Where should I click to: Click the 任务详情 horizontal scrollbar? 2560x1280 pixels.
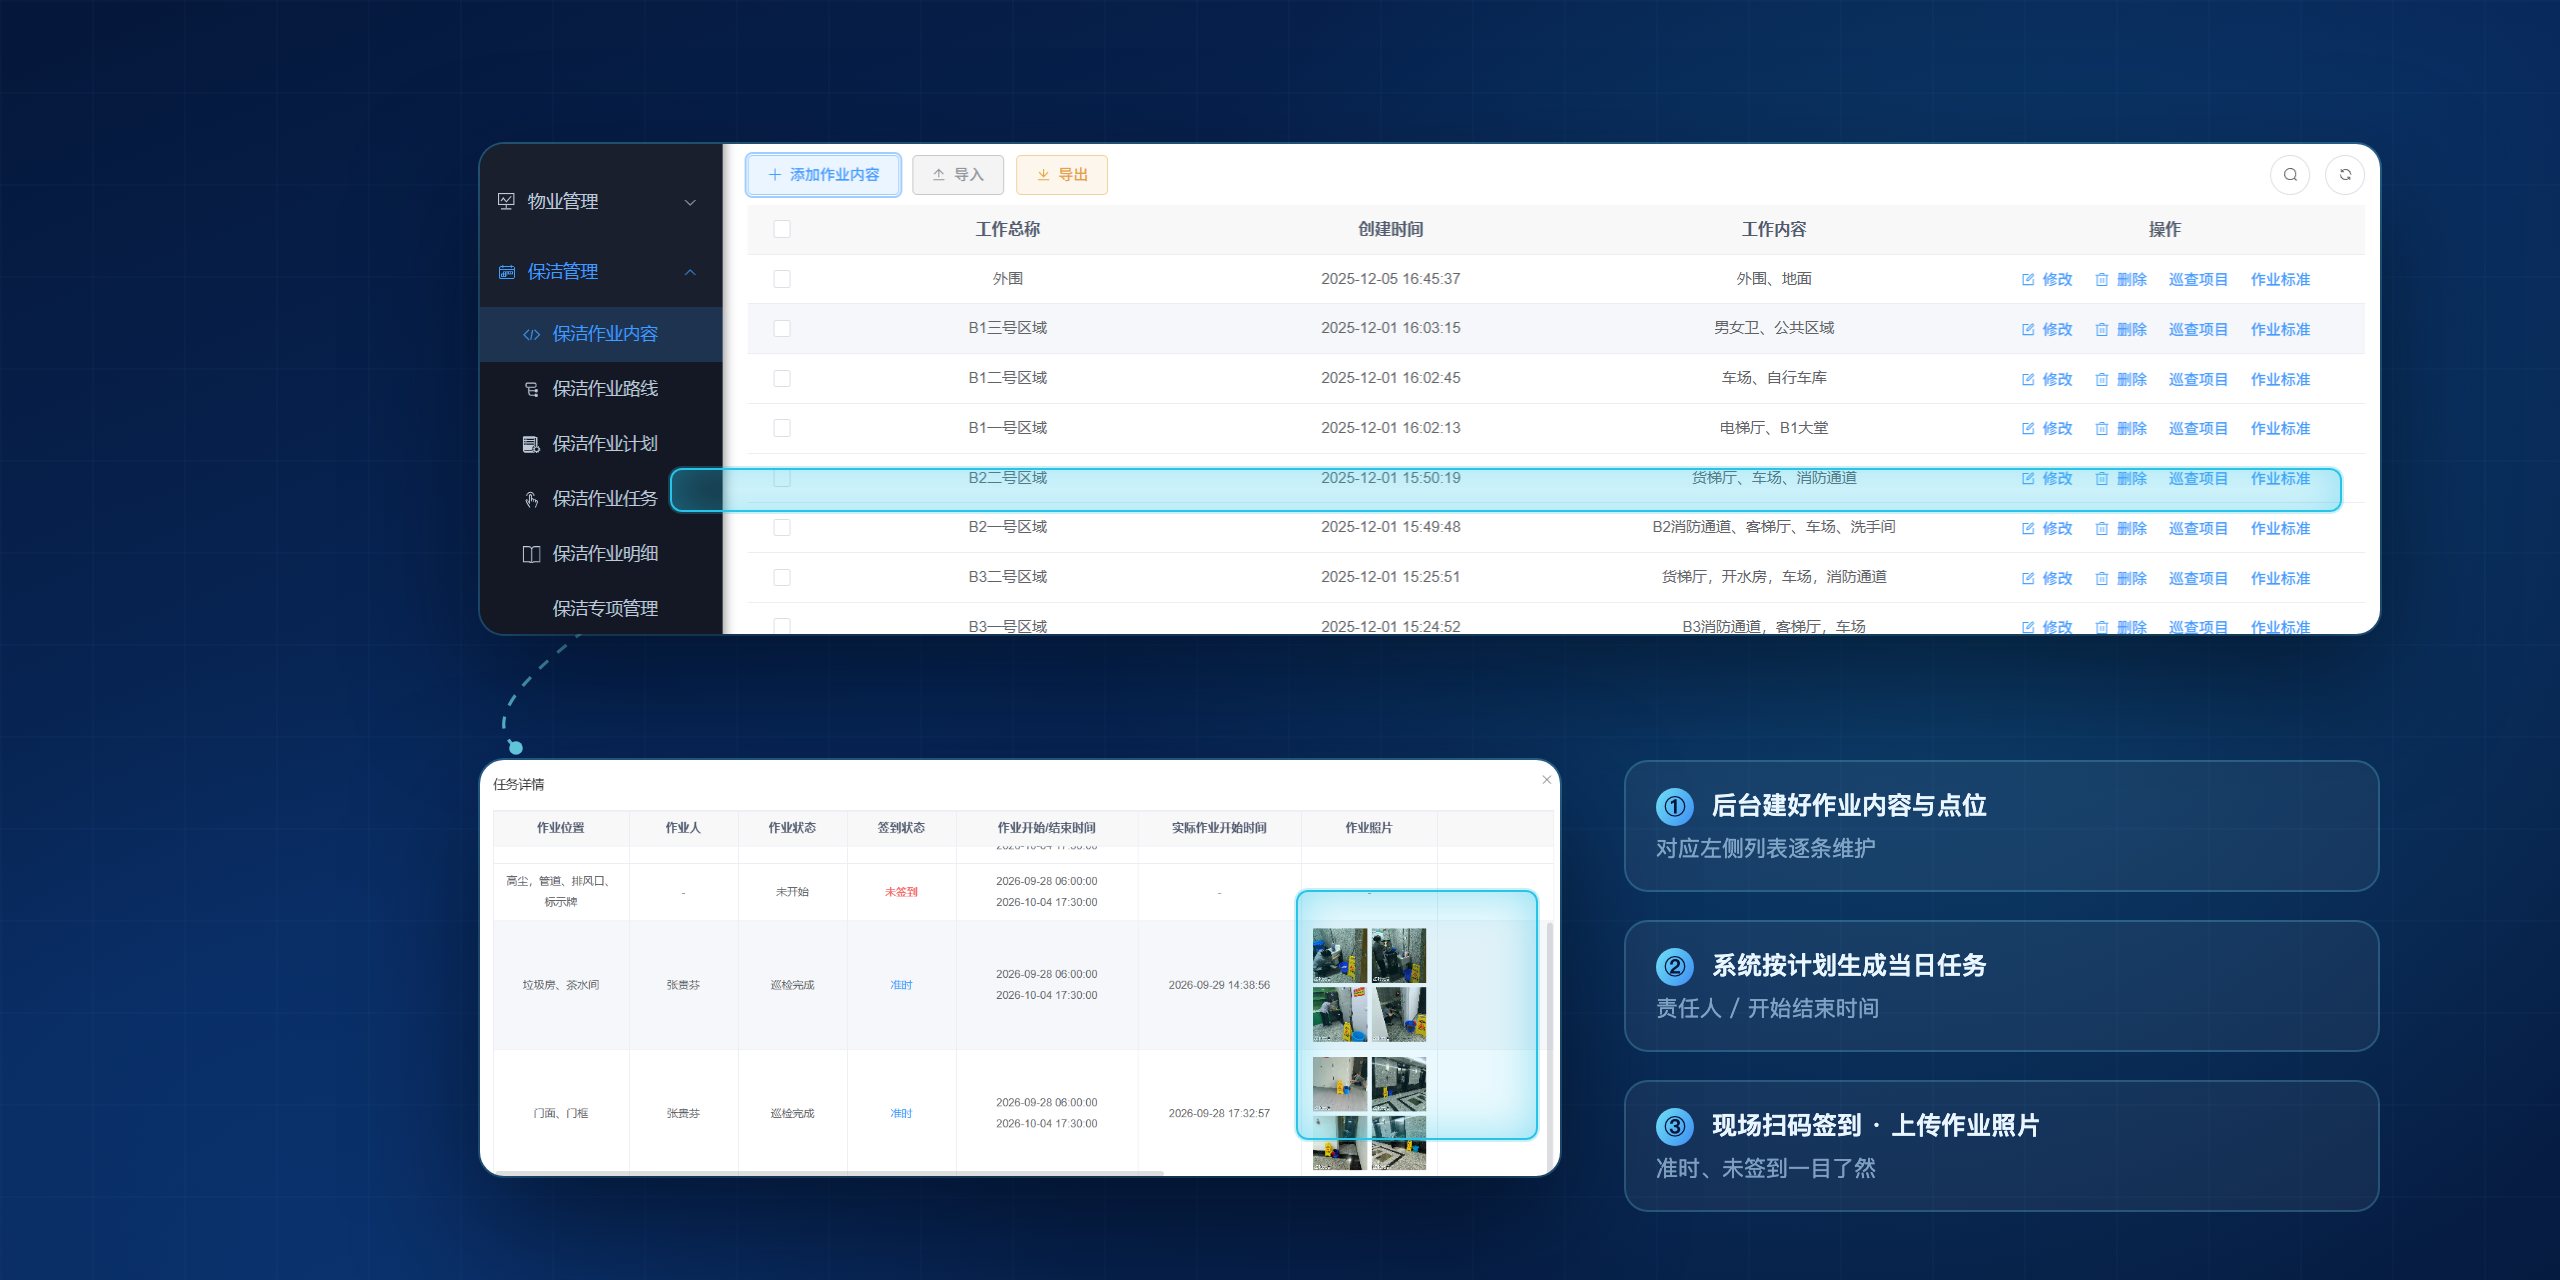point(828,1173)
